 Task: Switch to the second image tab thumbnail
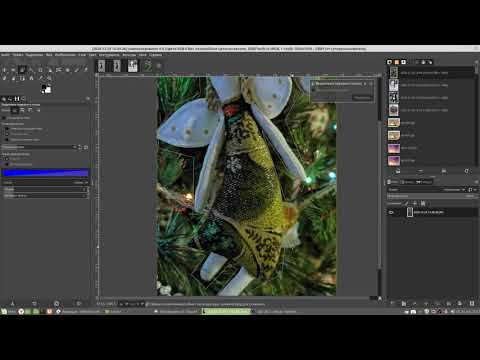tap(117, 65)
